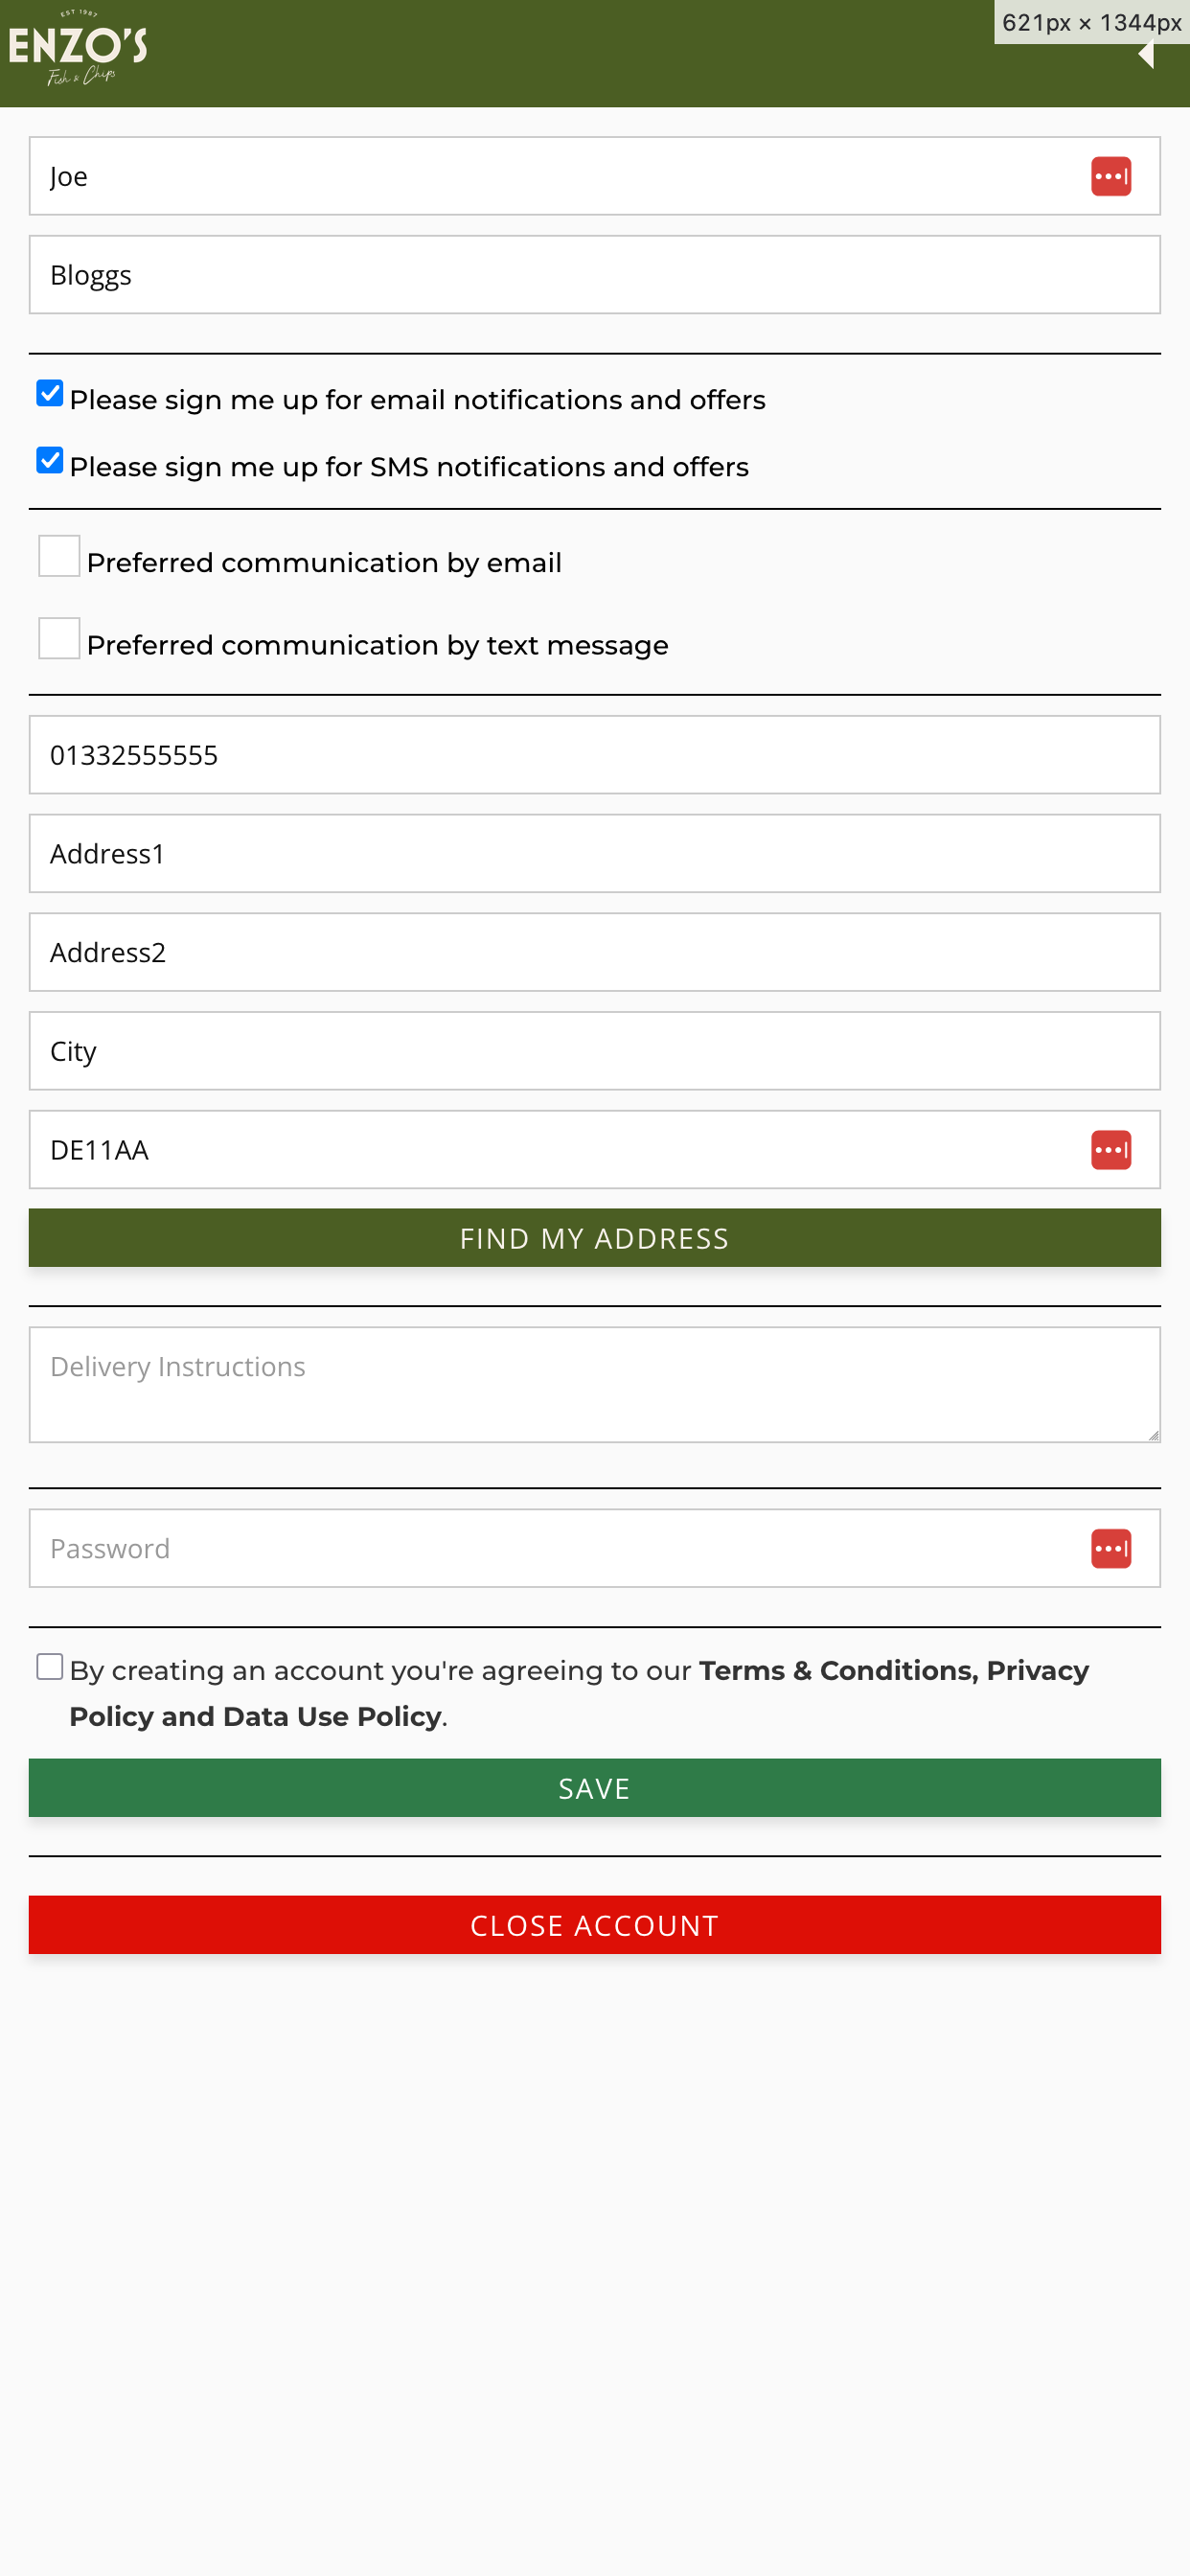1190x2576 pixels.
Task: Click the Enzo's Fish & Chips logo
Action: click(78, 50)
